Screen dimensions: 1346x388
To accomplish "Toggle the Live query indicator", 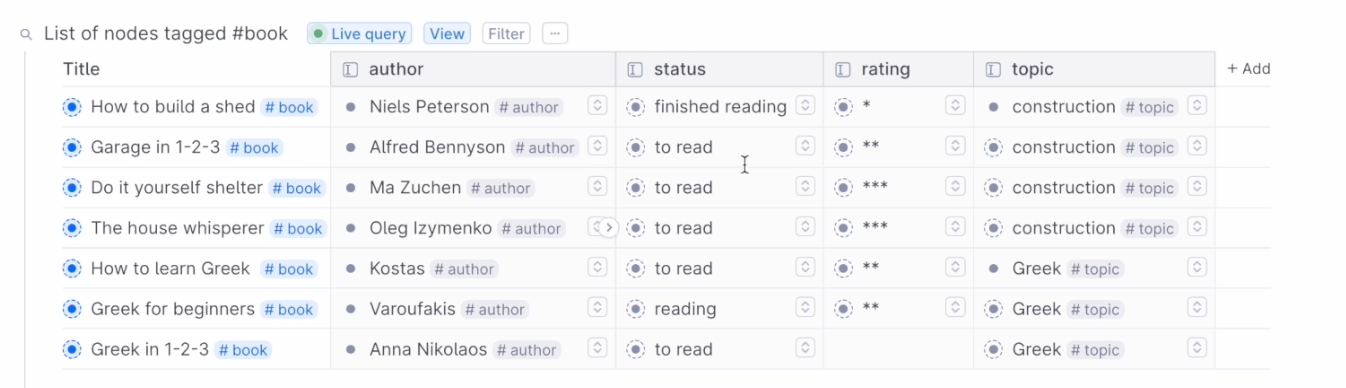I will (x=360, y=34).
